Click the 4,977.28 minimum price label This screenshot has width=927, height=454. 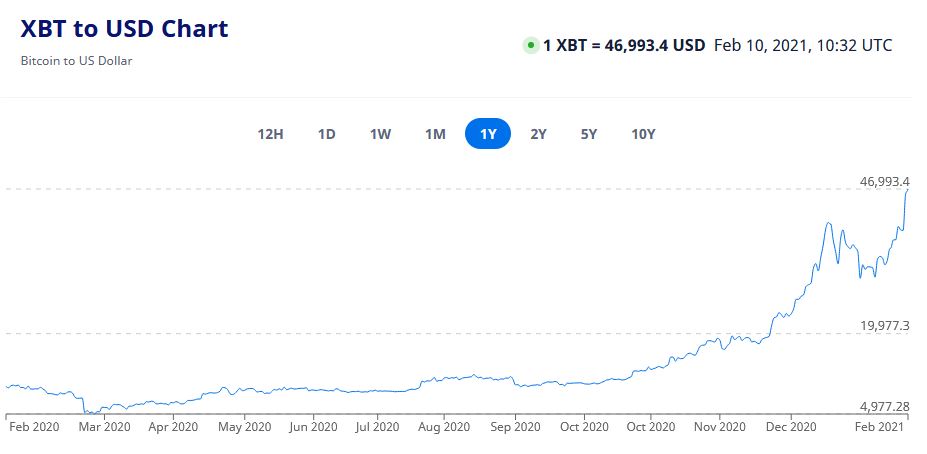tap(884, 405)
